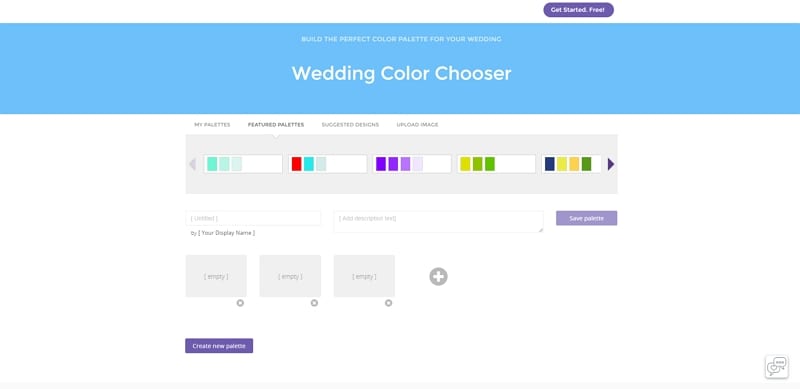The width and height of the screenshot is (800, 389).
Task: Open the Upload Image tab
Action: coord(417,125)
